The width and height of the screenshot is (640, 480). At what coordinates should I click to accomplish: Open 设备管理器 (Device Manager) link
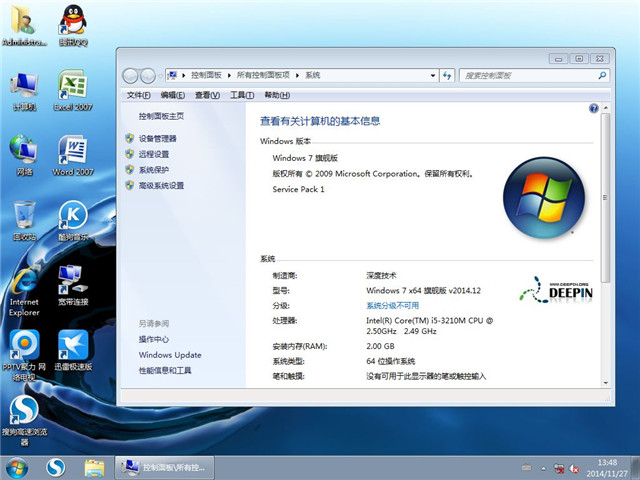click(x=158, y=139)
